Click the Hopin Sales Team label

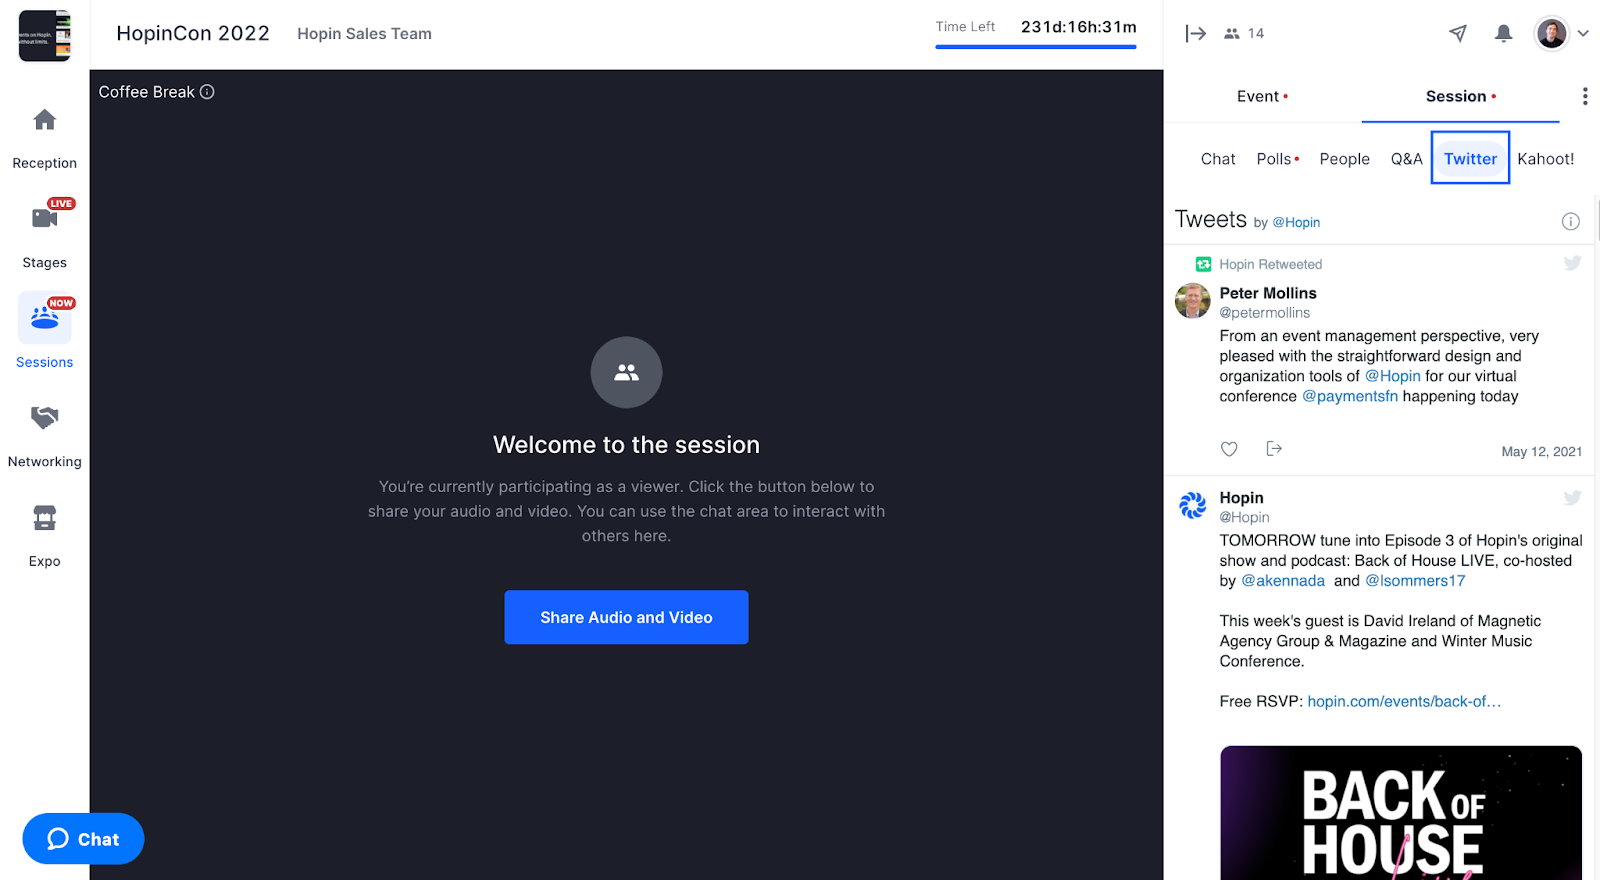pyautogui.click(x=364, y=34)
